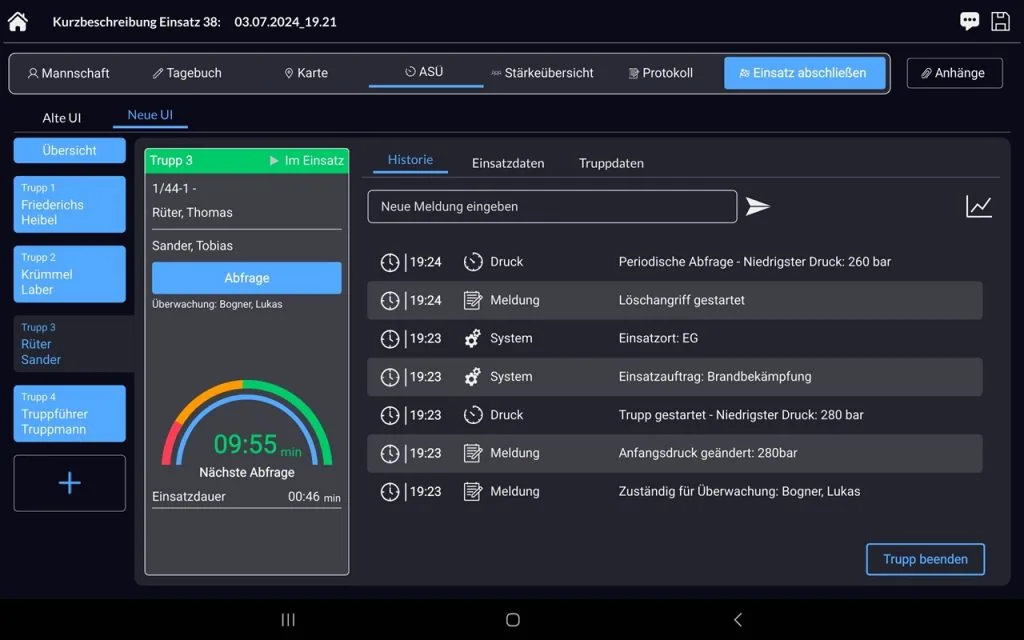
Task: Click the Abfrage button for Trupp 3
Action: [247, 278]
